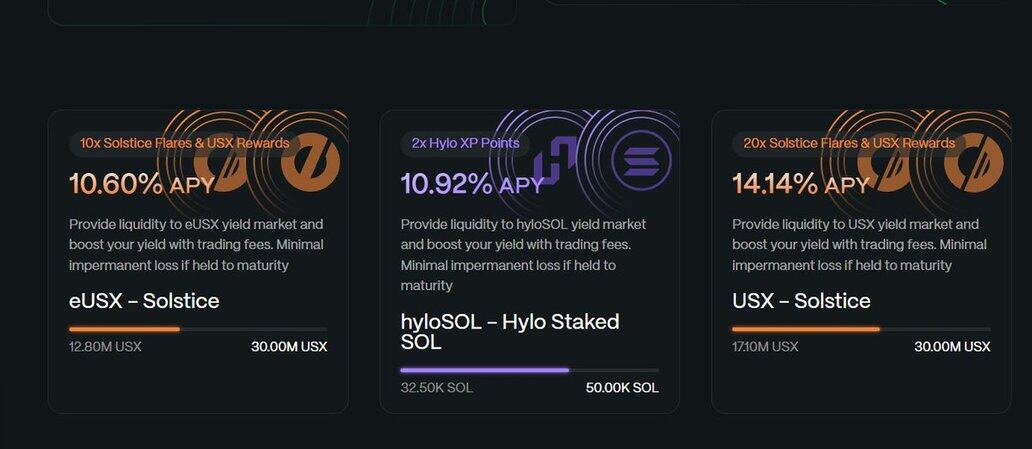Click the Solana token icon on hyloSOL card
This screenshot has height=449, width=1032.
pos(641,161)
